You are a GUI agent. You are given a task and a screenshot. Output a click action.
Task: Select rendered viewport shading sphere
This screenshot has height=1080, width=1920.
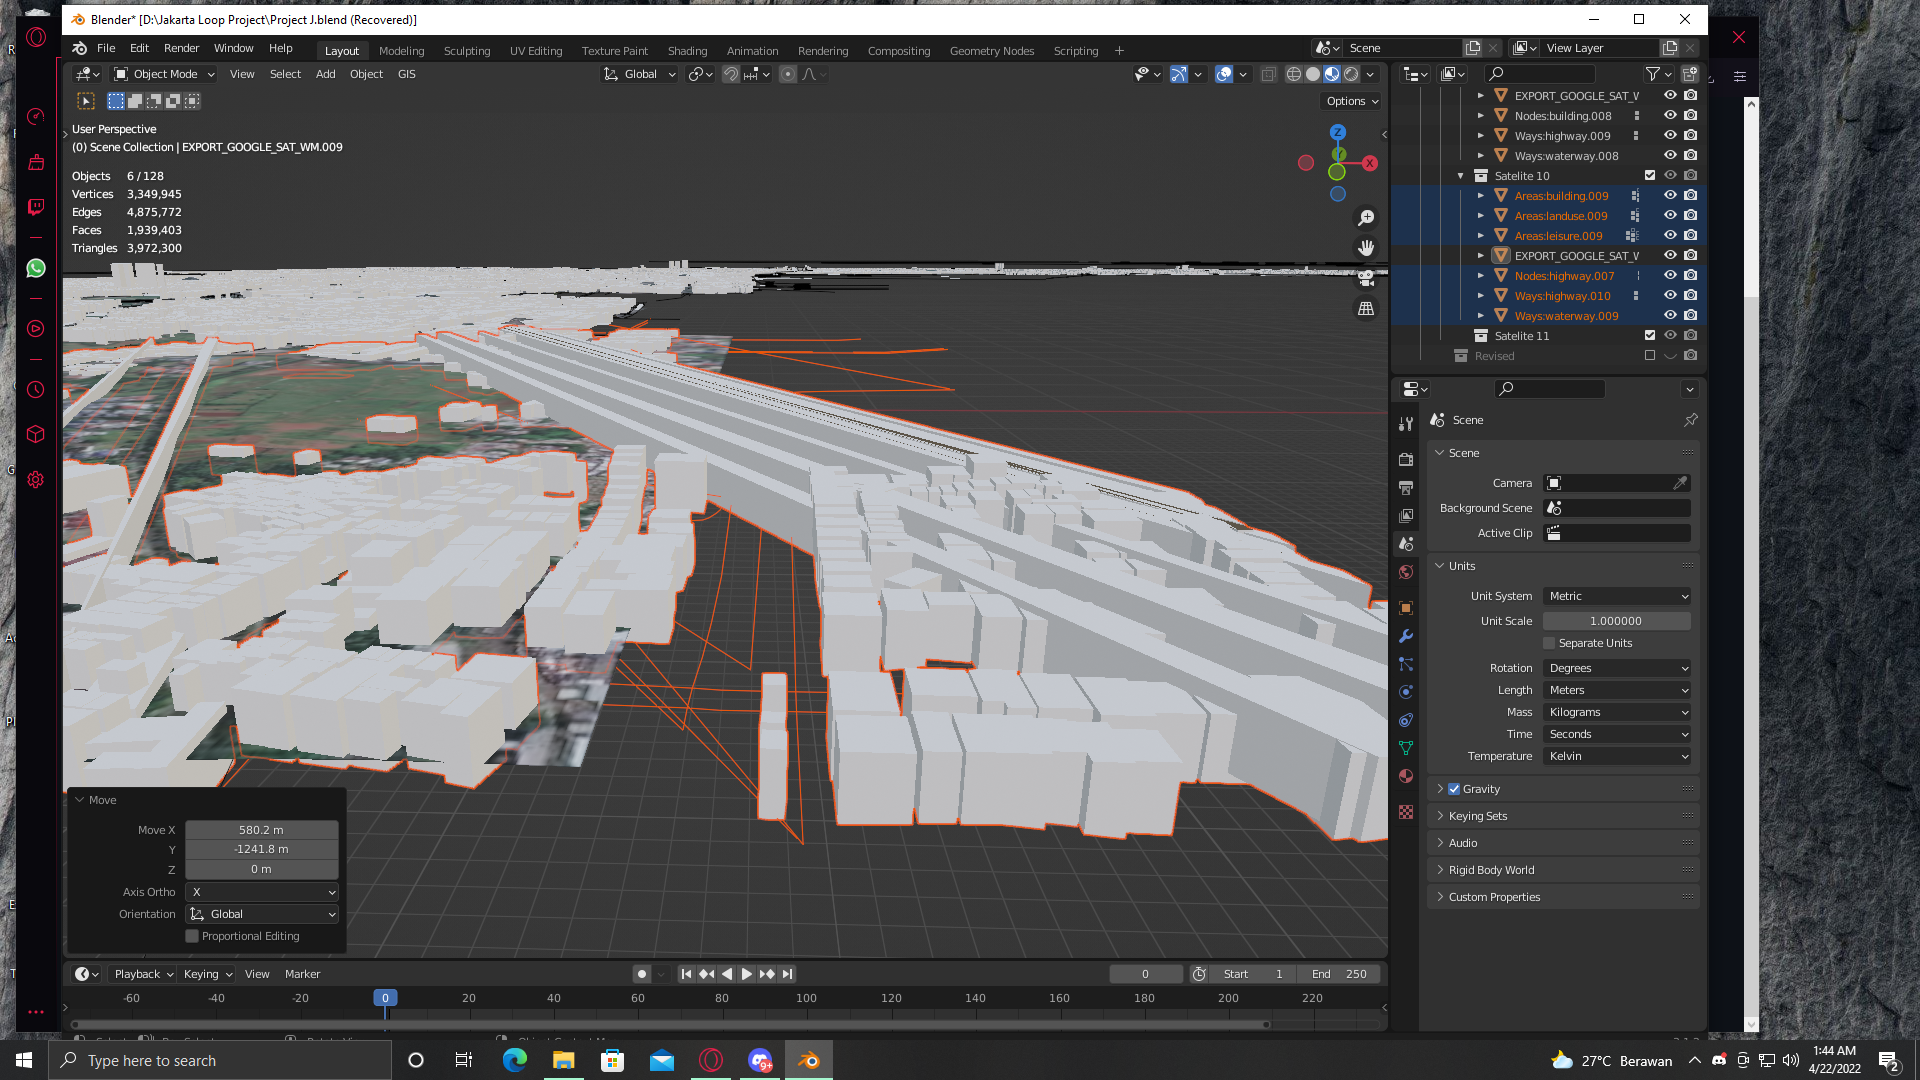pos(1351,74)
